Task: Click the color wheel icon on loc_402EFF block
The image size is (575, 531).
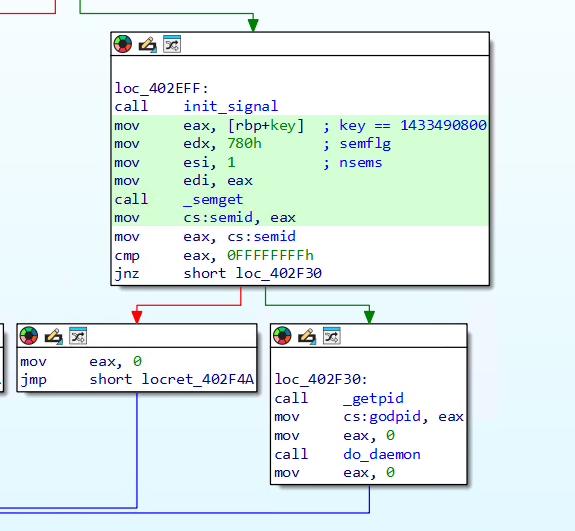Action: coord(123,44)
